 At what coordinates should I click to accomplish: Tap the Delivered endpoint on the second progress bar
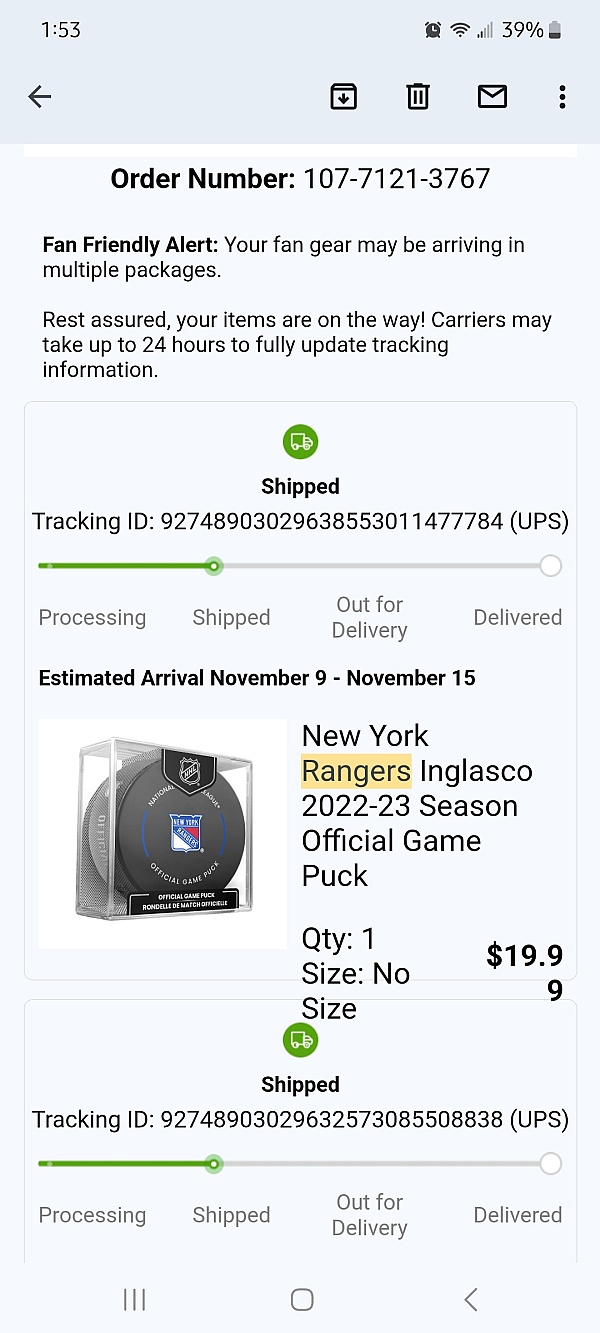pyautogui.click(x=550, y=1164)
